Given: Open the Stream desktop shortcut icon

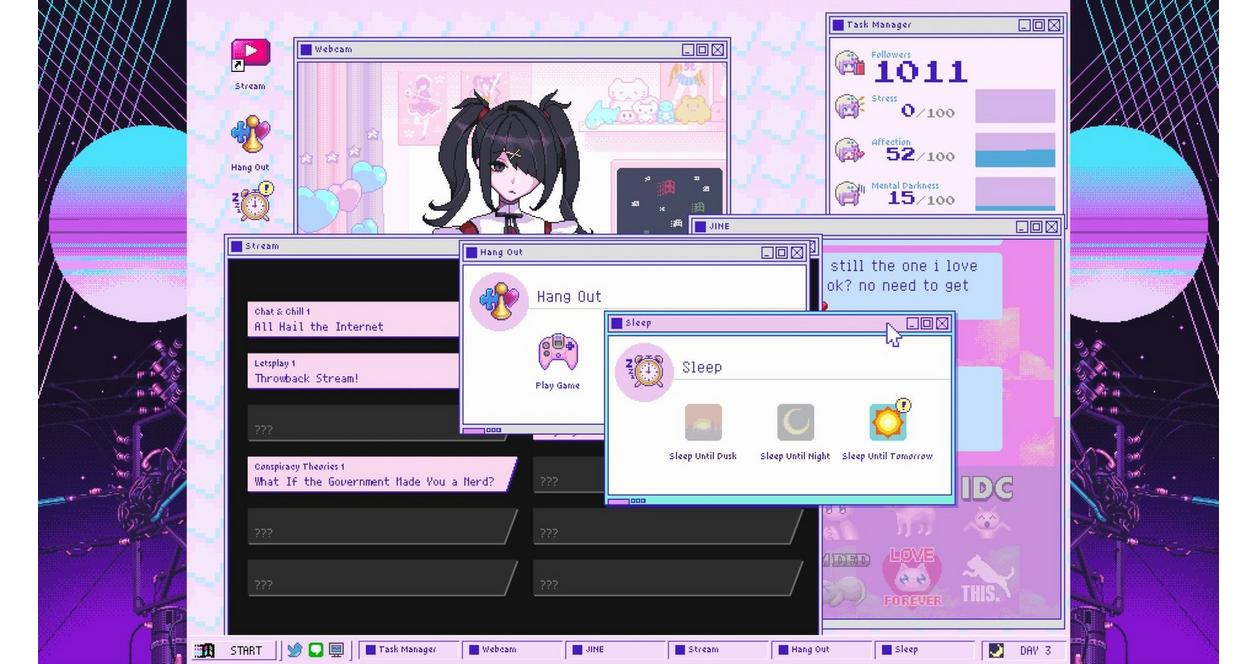Looking at the screenshot, I should pos(250,56).
